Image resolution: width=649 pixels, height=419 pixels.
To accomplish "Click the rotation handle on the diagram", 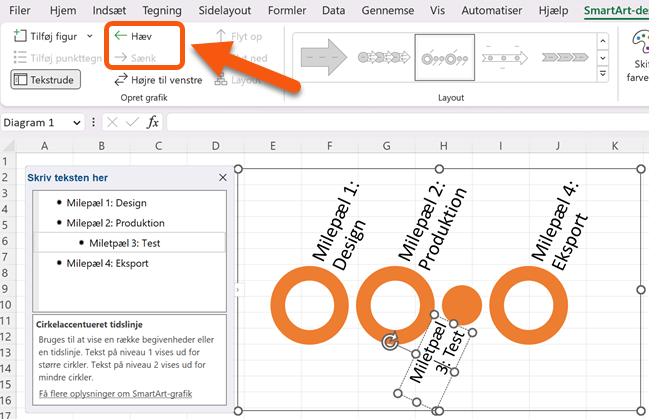I will point(389,343).
